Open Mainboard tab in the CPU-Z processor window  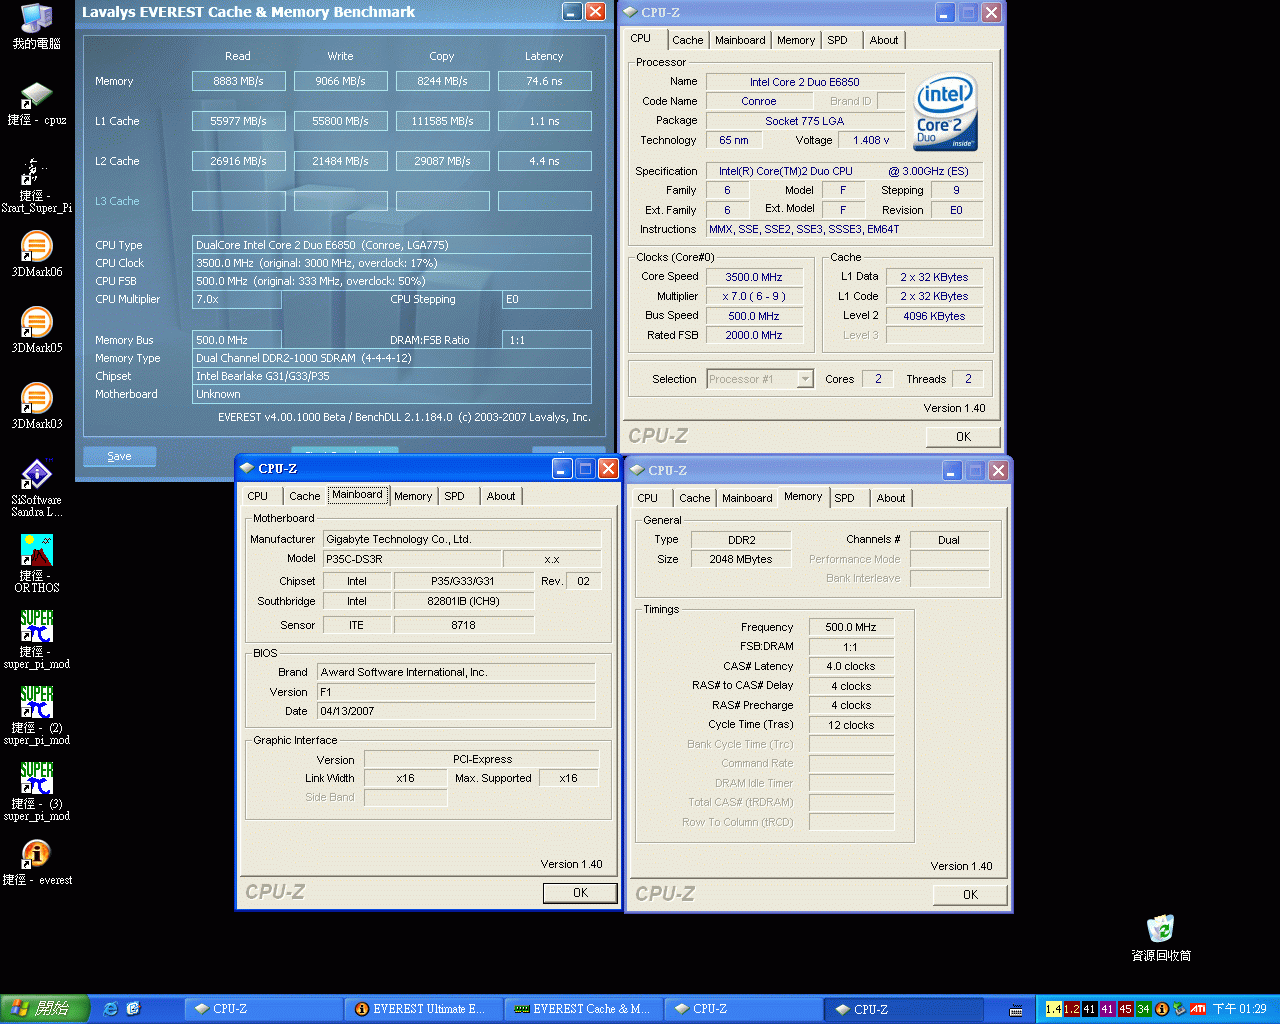click(740, 40)
